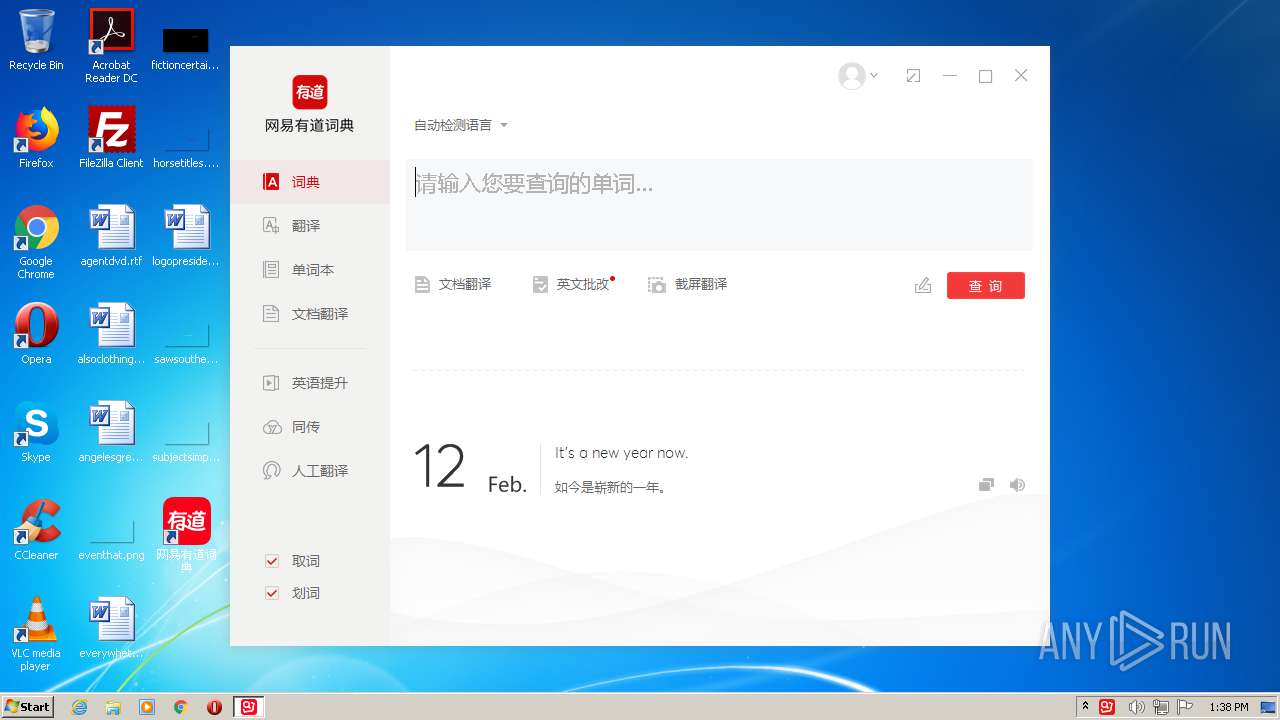
Task: Select Firefox desktop shortcut
Action: (x=36, y=138)
